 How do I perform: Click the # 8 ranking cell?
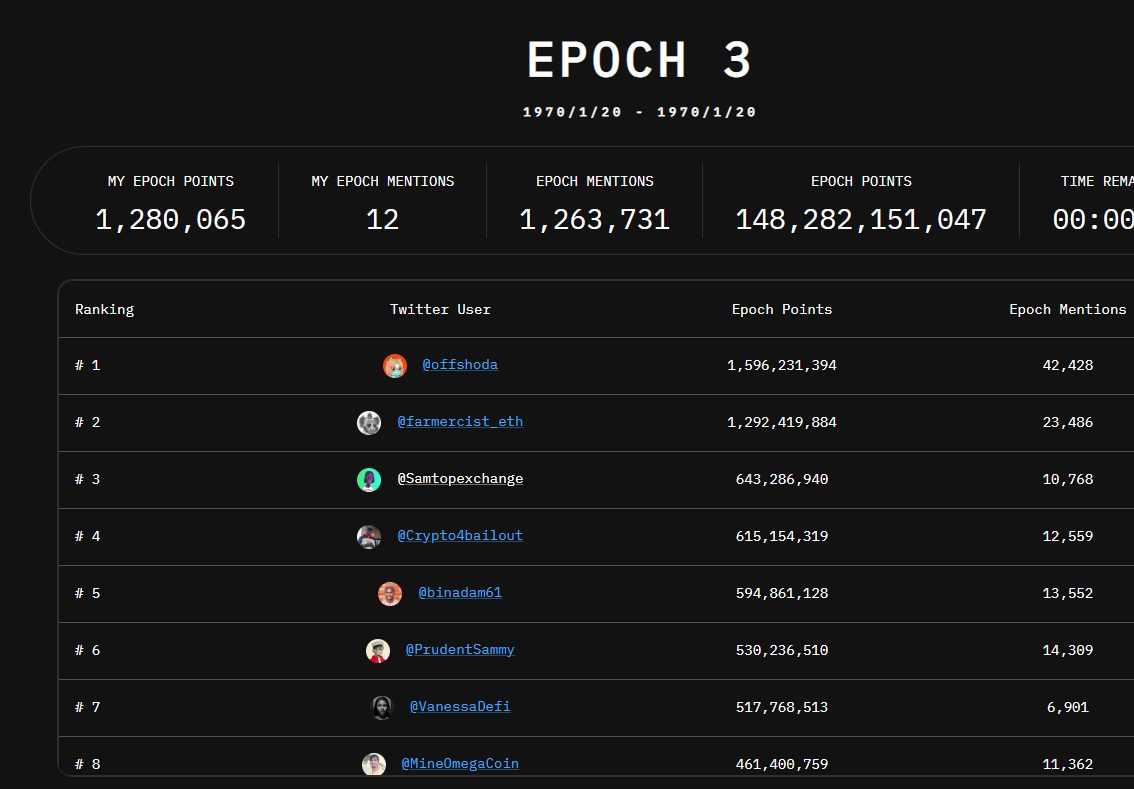(88, 764)
